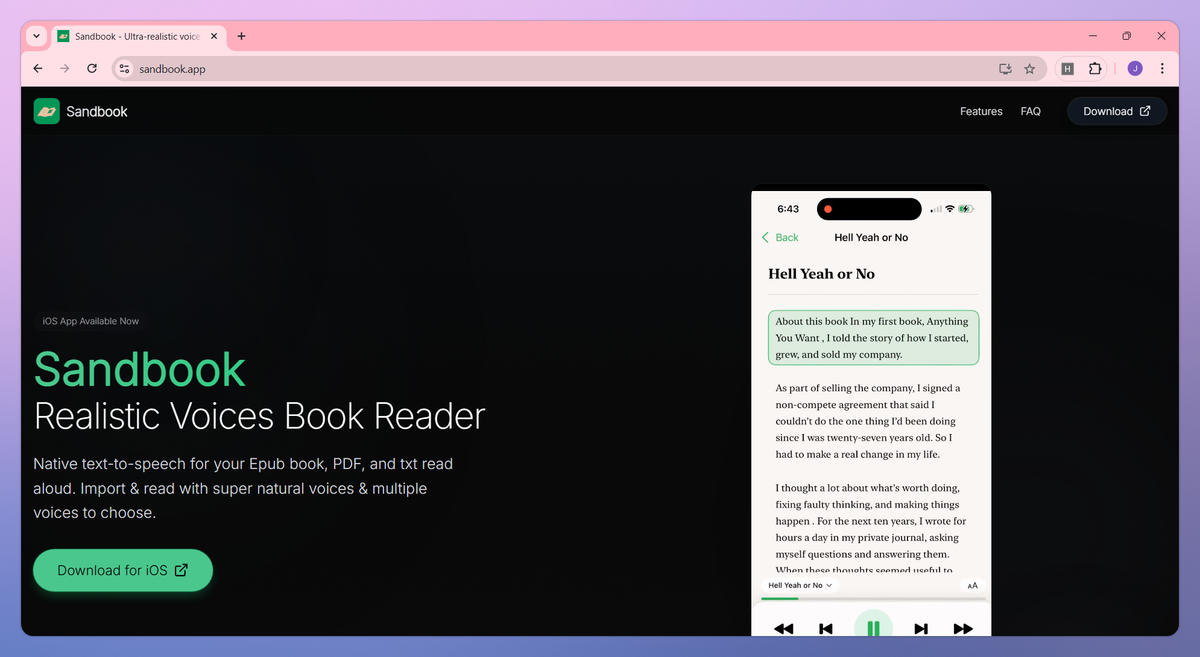Viewport: 1200px width, 657px height.
Task: Open the Extensions puzzle icon
Action: pos(1095,69)
